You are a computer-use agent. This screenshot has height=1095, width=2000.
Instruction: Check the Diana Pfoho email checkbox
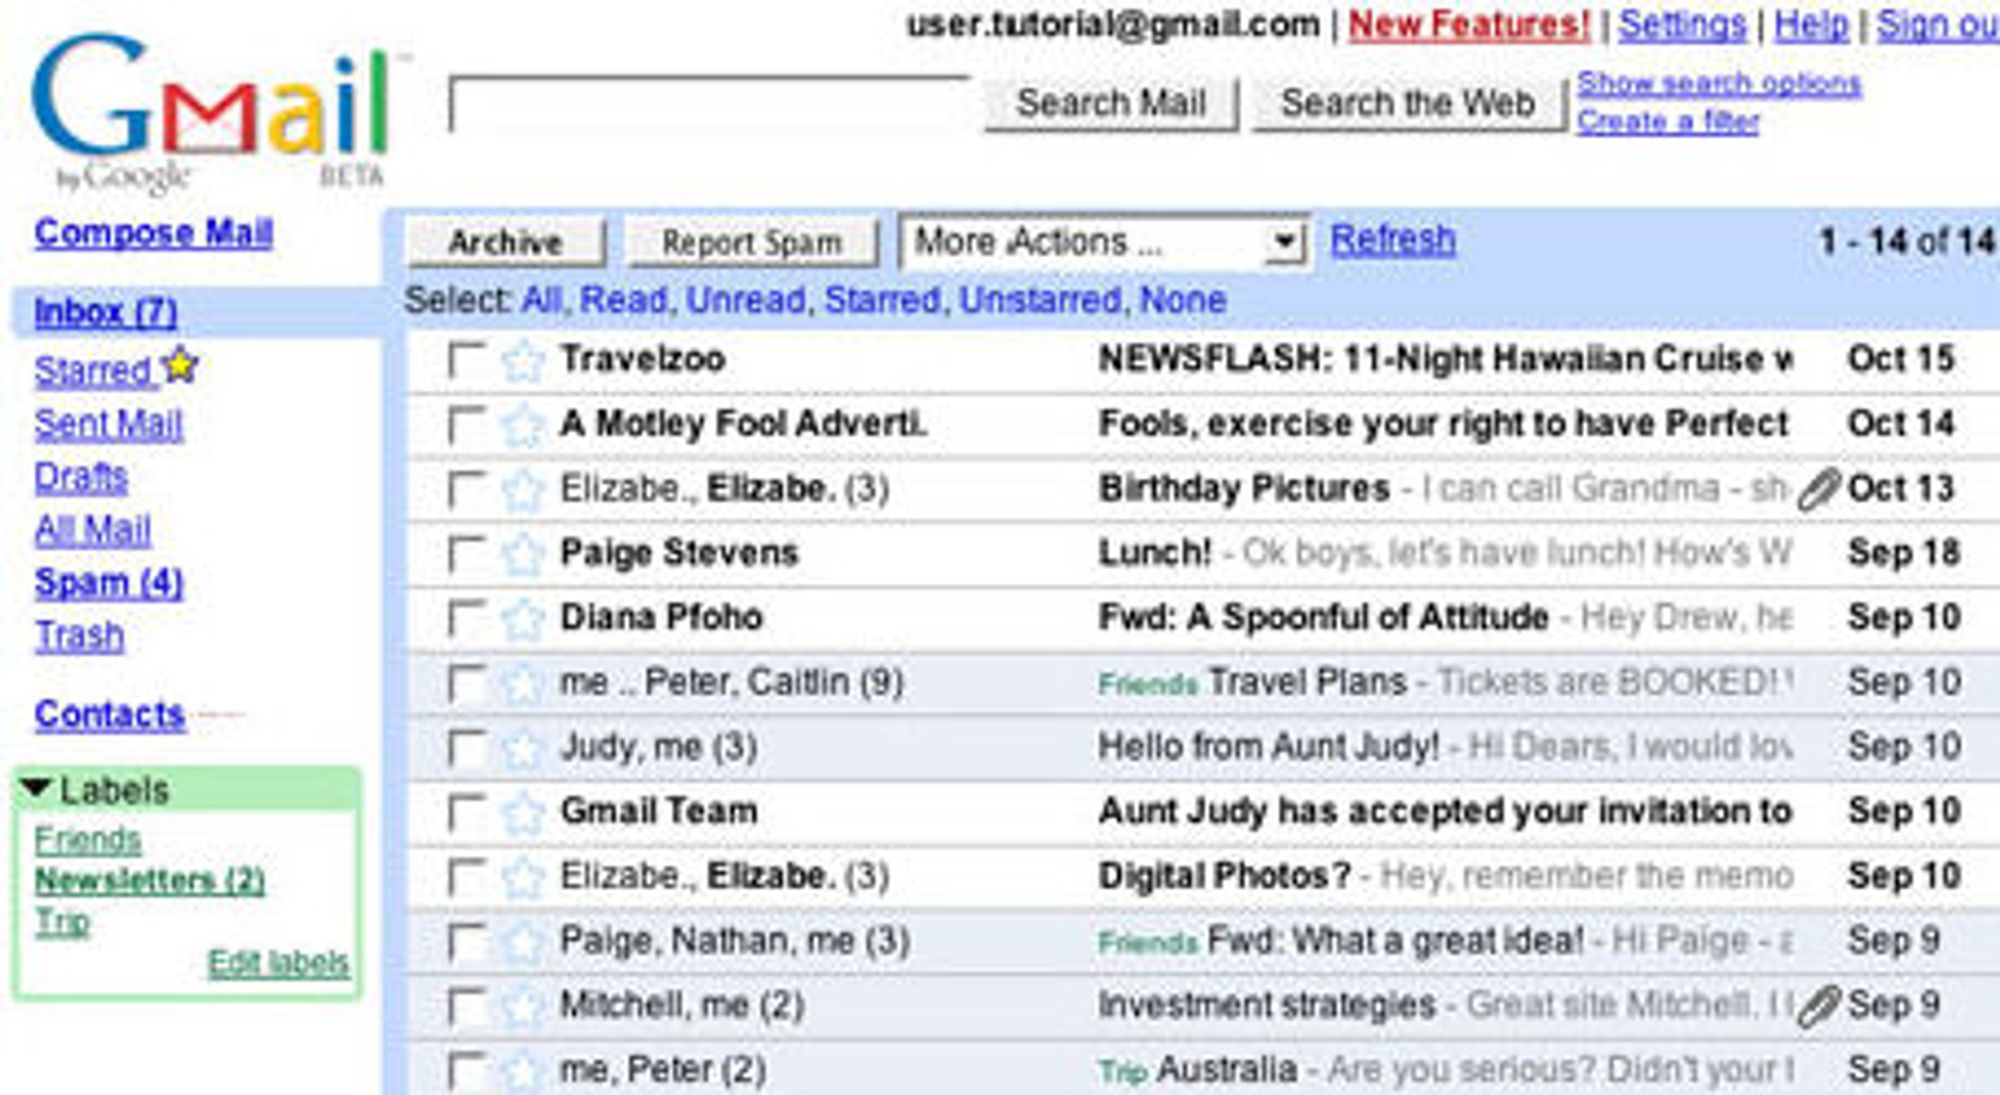point(467,619)
